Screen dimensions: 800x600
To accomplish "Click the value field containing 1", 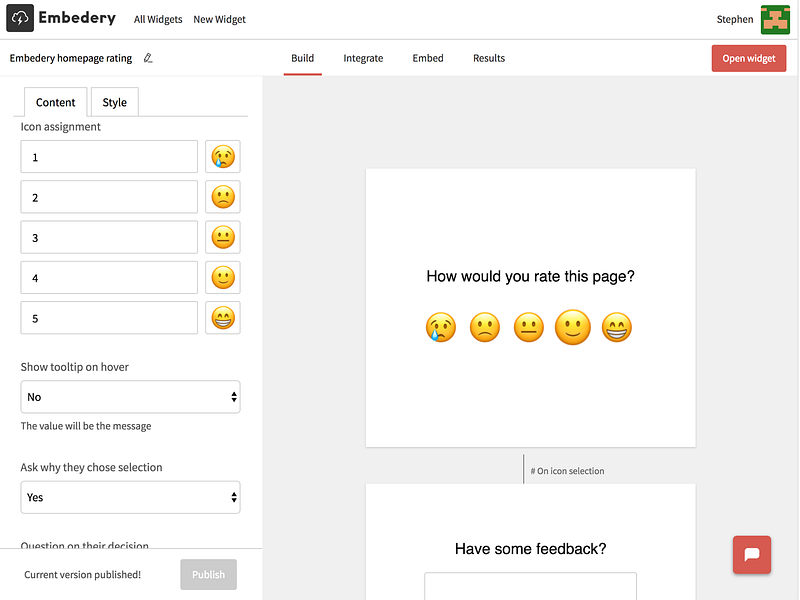I will 109,157.
